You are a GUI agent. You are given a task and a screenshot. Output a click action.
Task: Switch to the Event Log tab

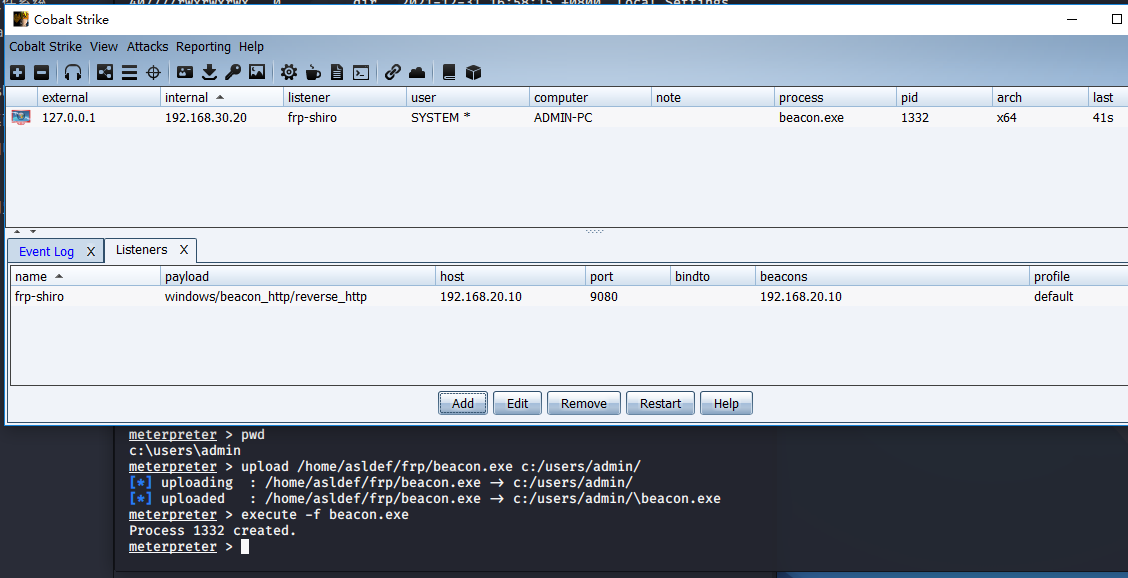point(46,251)
